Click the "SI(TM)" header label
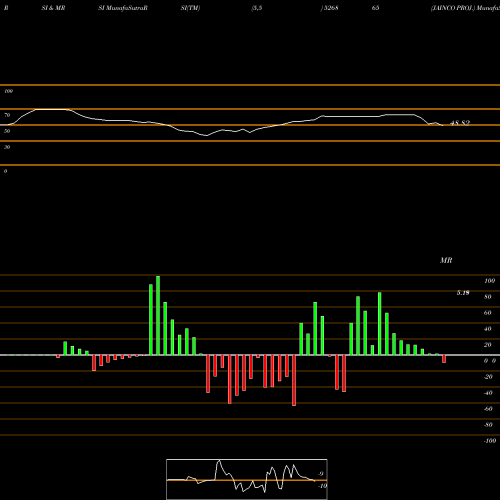Viewport: 500px width, 500px height. tap(190, 8)
